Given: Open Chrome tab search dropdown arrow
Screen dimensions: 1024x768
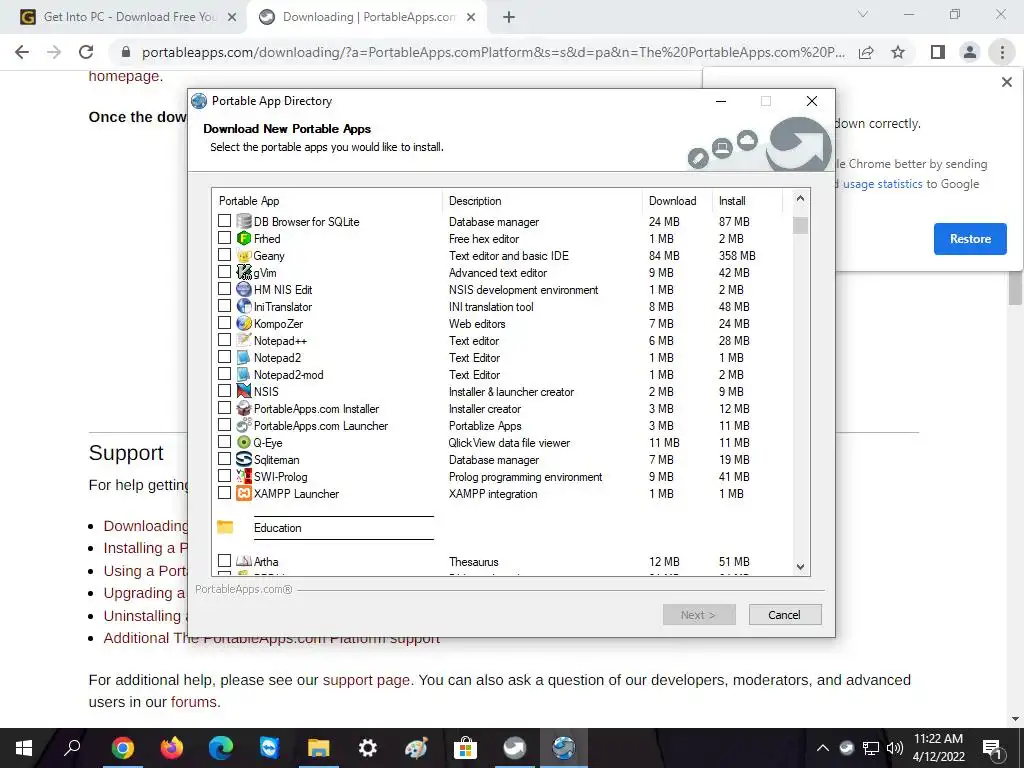Looking at the screenshot, I should (863, 14).
